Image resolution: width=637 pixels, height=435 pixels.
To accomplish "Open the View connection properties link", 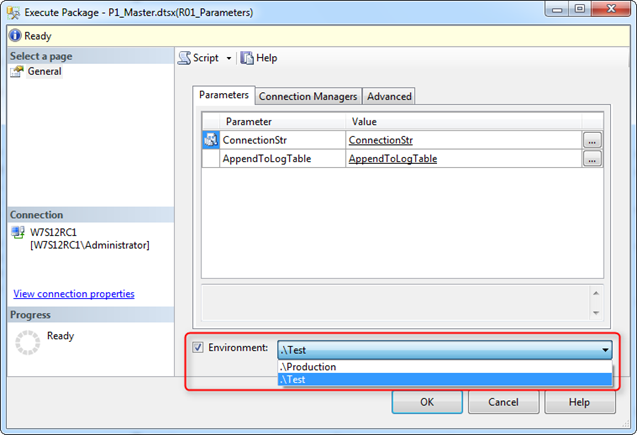I will pos(74,294).
